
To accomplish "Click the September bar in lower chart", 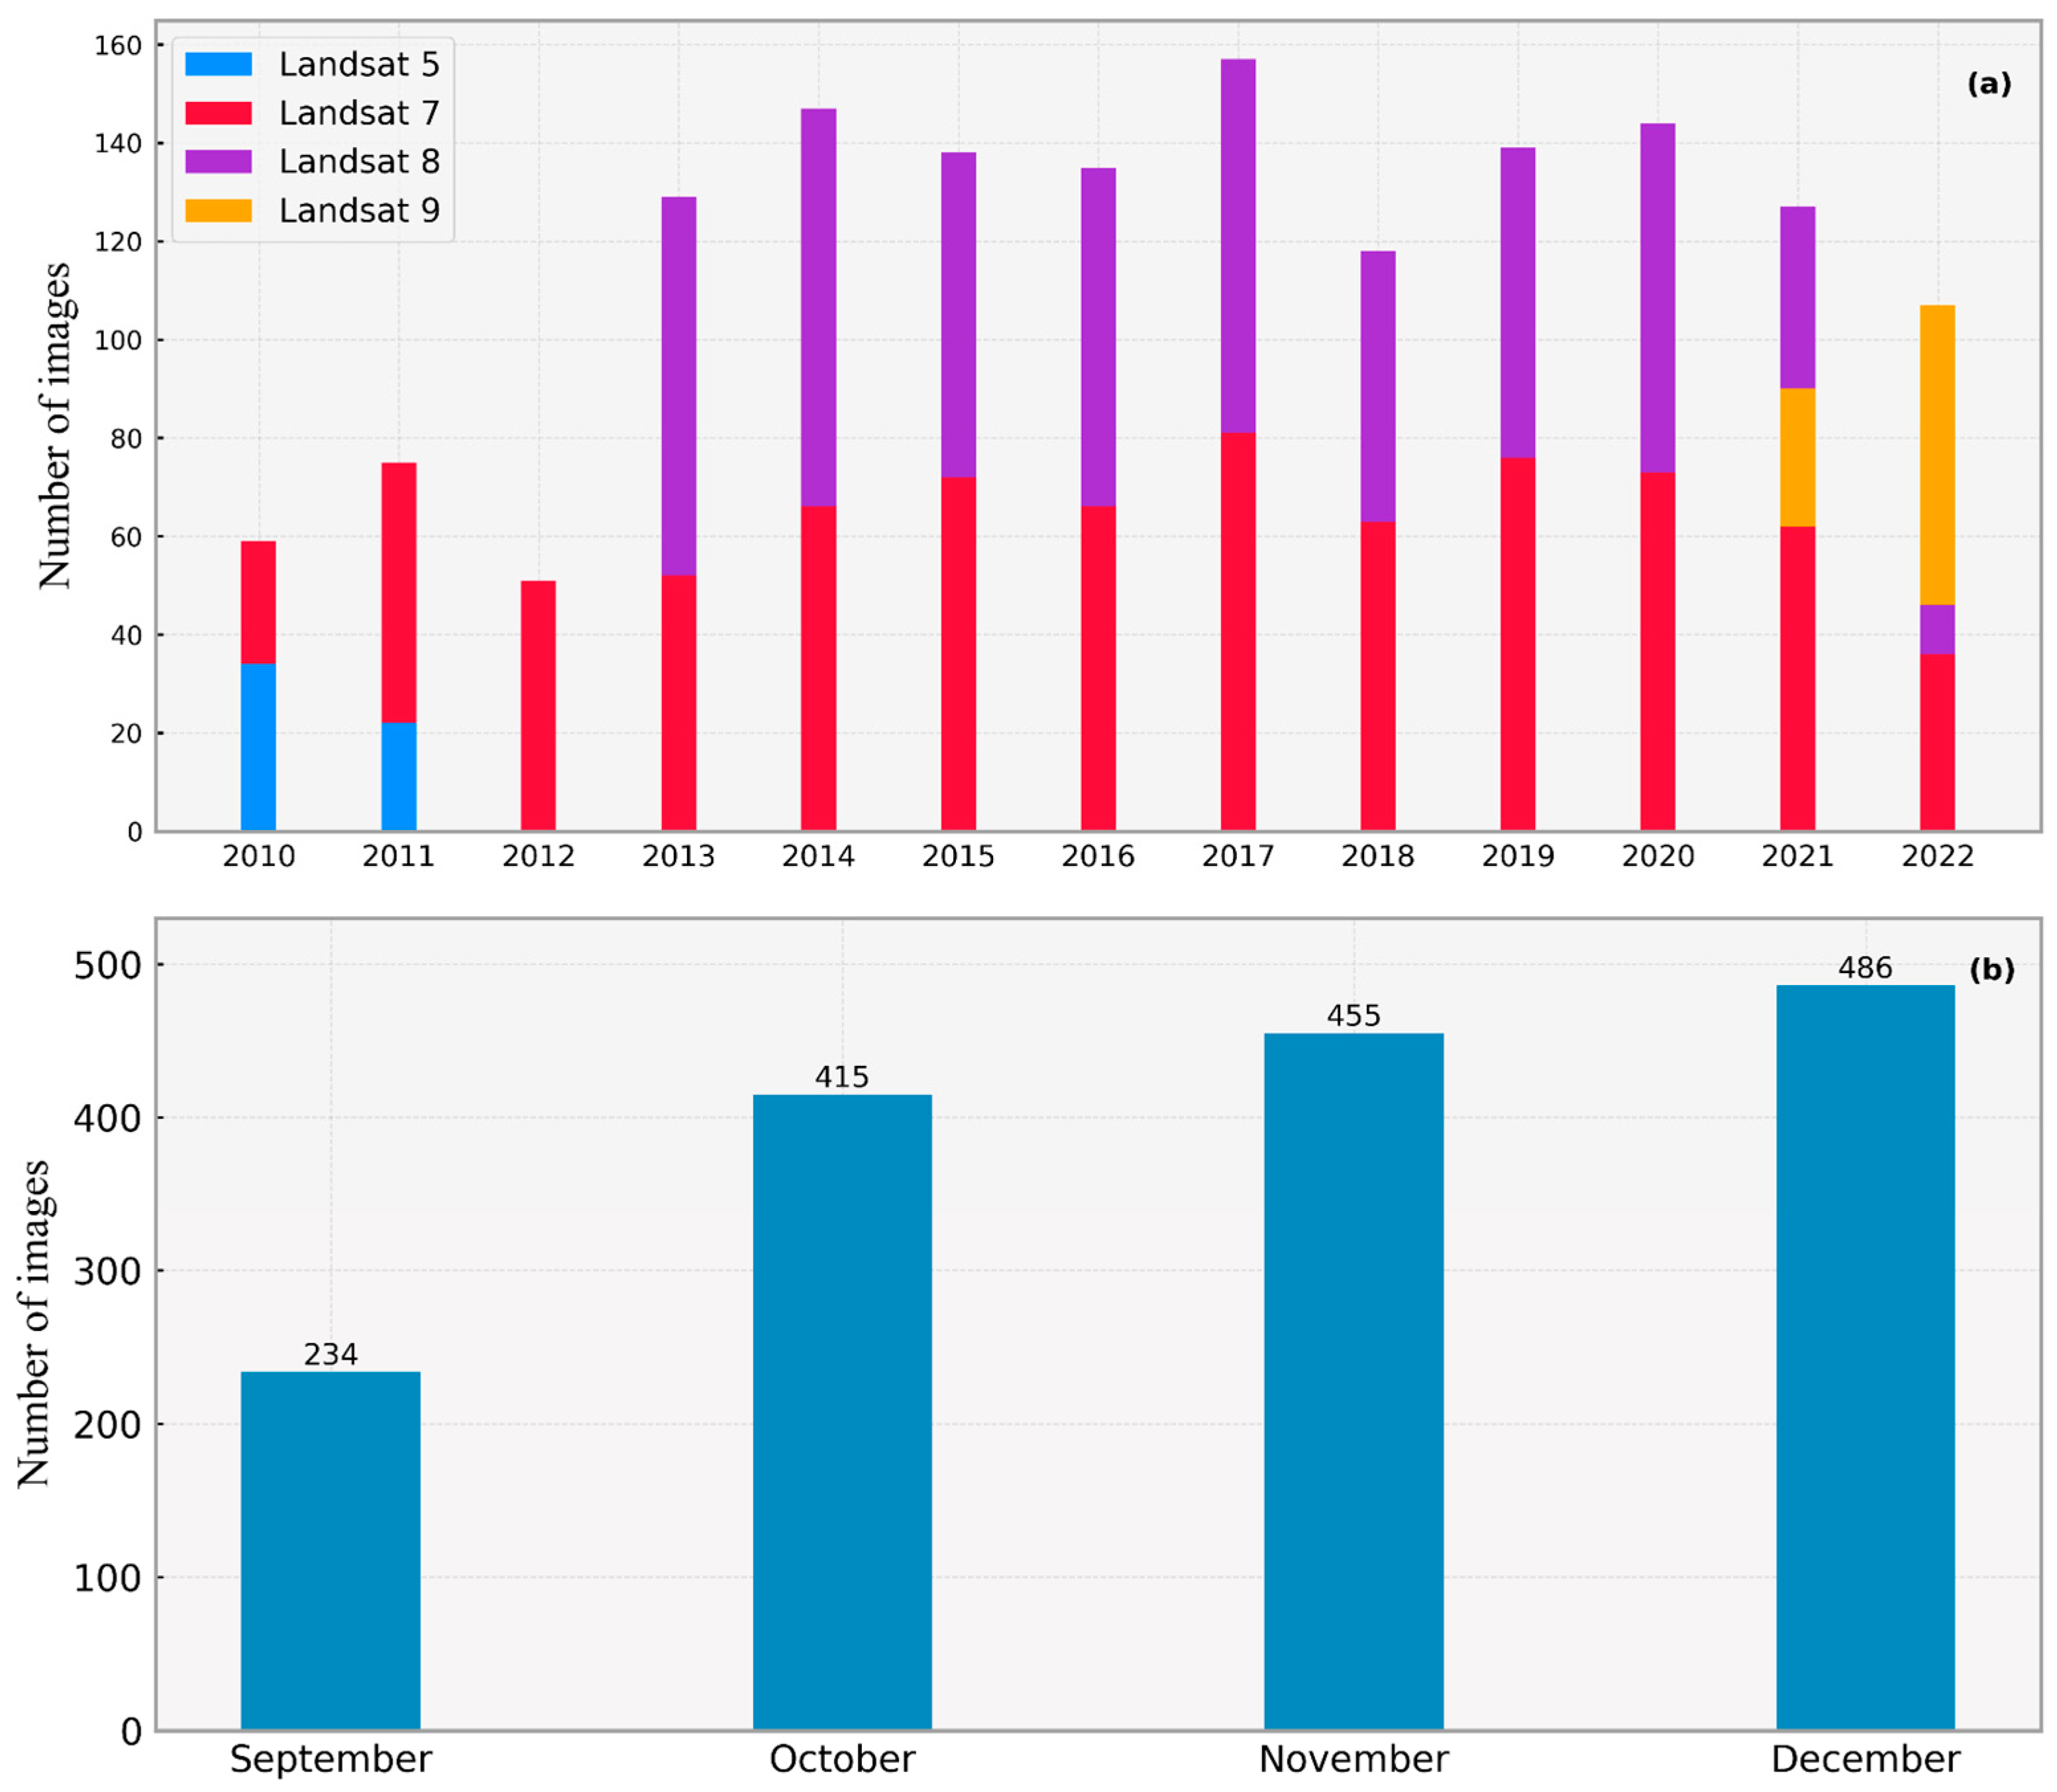I will click(x=330, y=1550).
